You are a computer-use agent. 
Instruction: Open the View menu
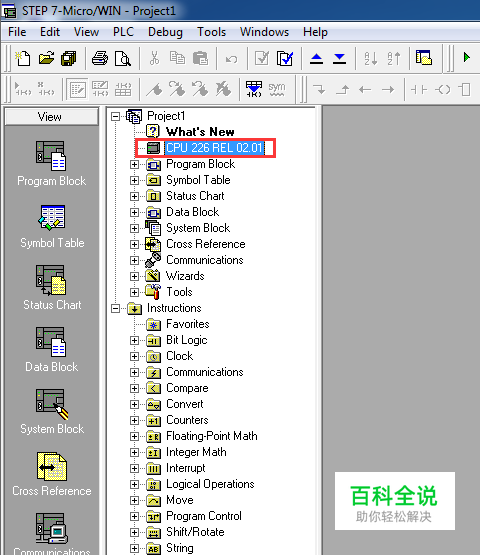[86, 32]
